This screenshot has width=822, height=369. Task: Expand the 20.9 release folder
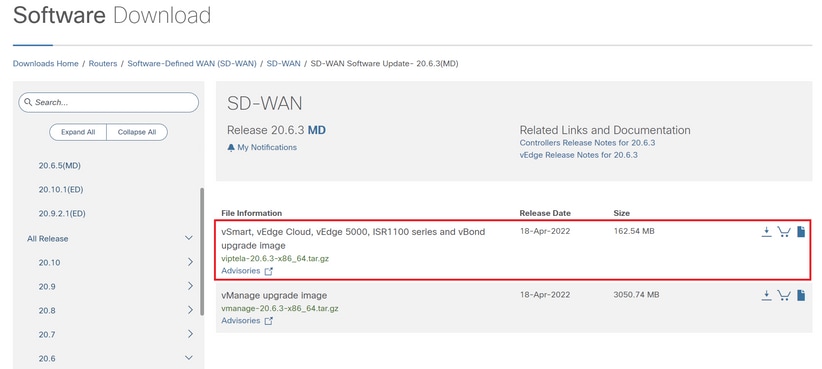(190, 287)
